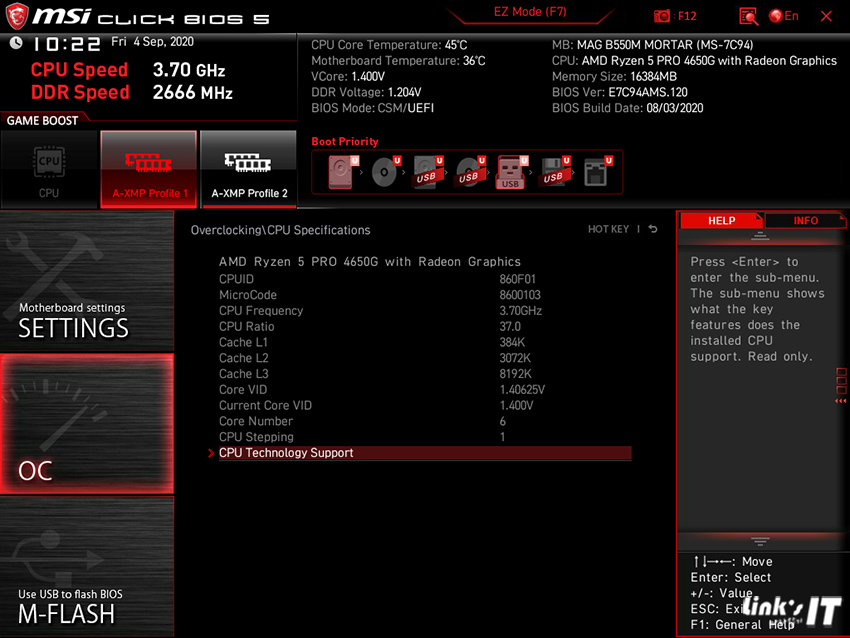Click the Boot Priority heading
850x638 pixels.
[x=345, y=141]
